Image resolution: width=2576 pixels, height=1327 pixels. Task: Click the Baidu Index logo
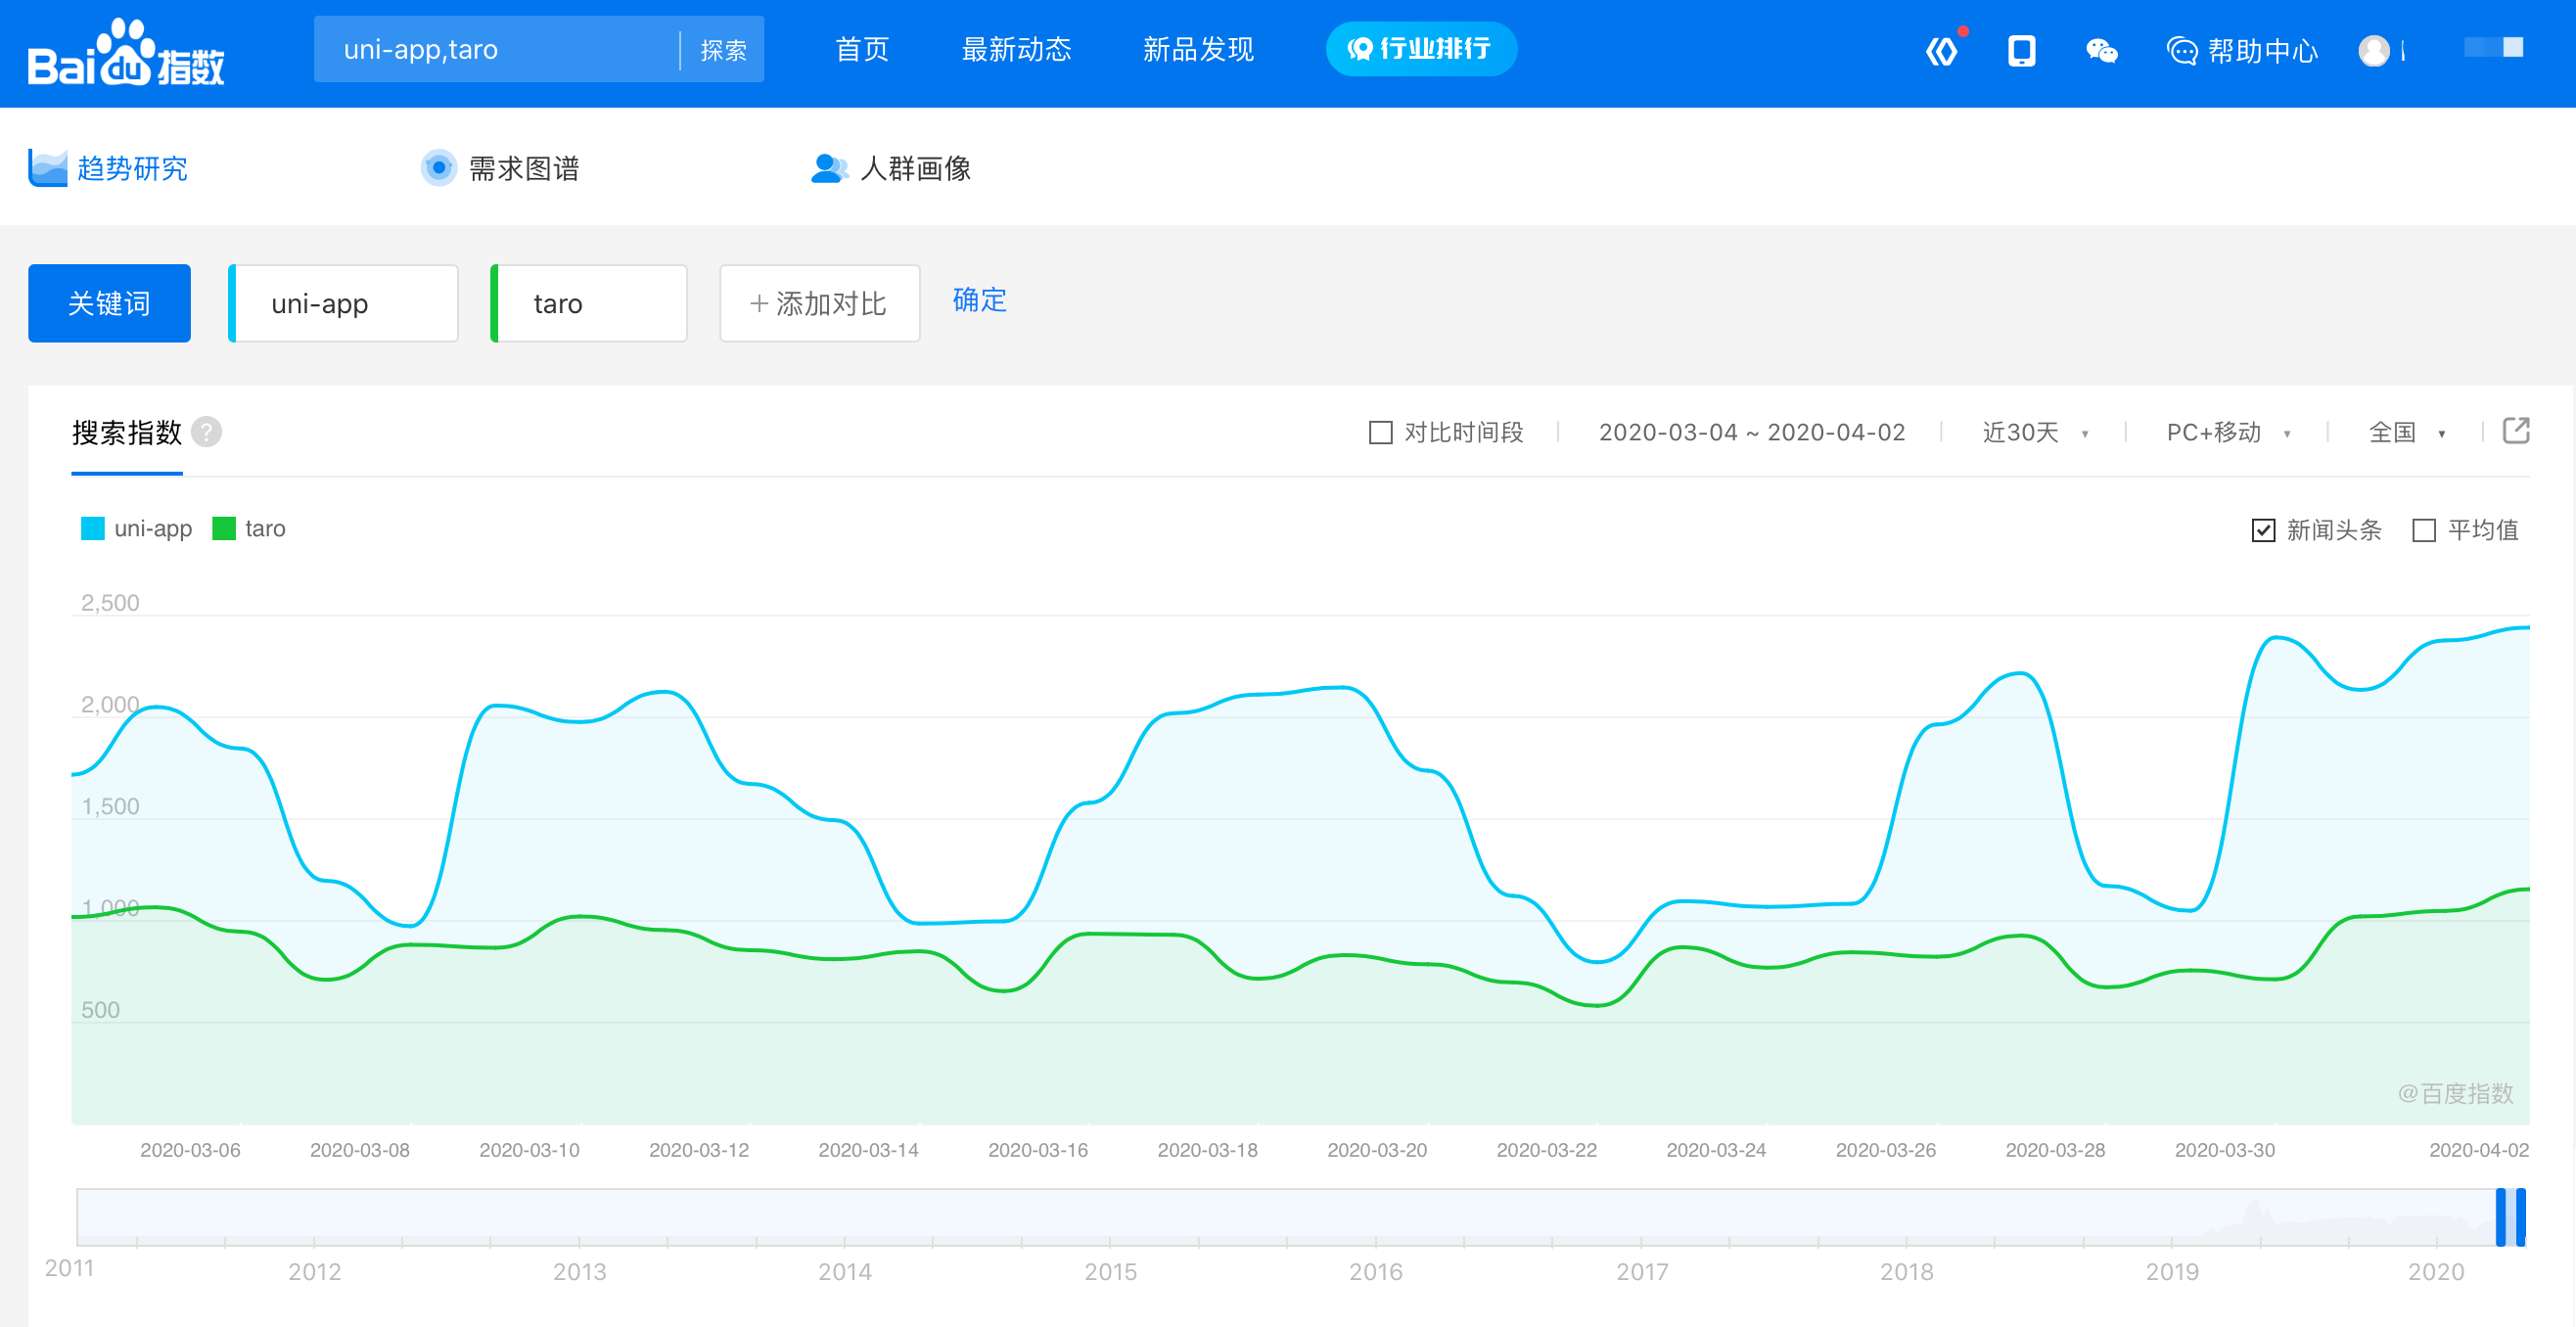point(126,54)
